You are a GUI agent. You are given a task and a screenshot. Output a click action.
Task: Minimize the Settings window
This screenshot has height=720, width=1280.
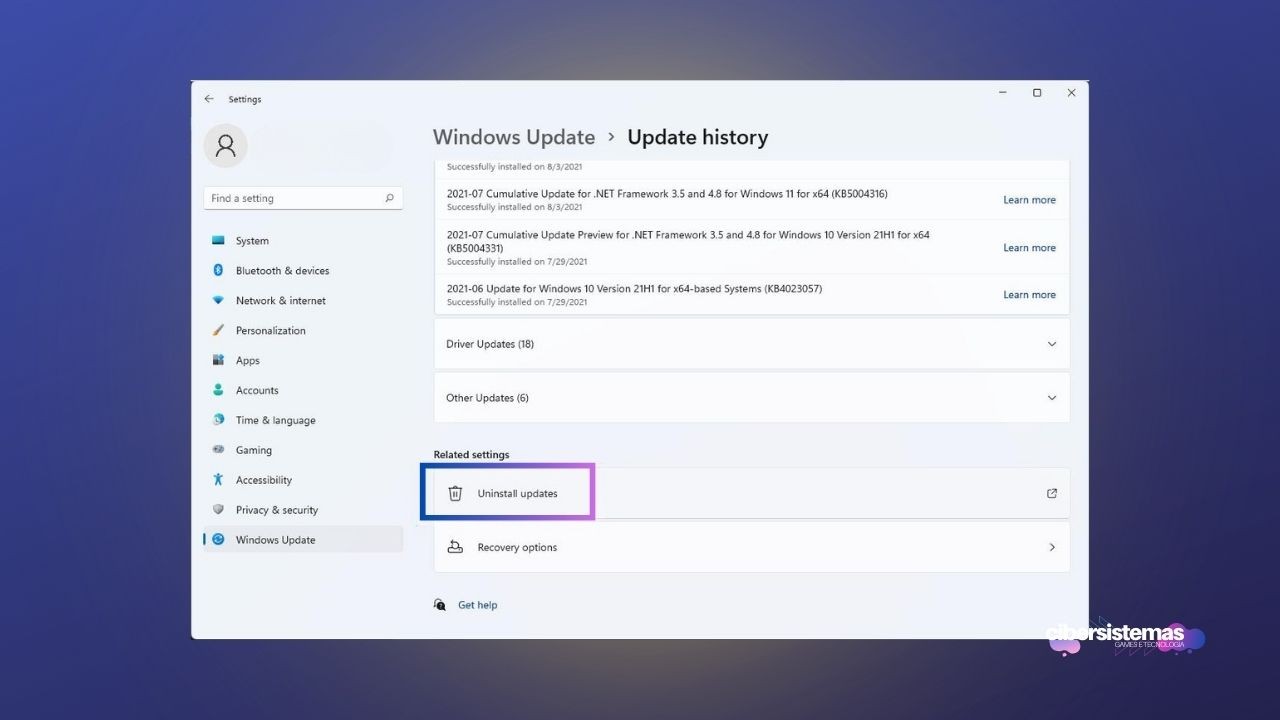pos(1003,93)
